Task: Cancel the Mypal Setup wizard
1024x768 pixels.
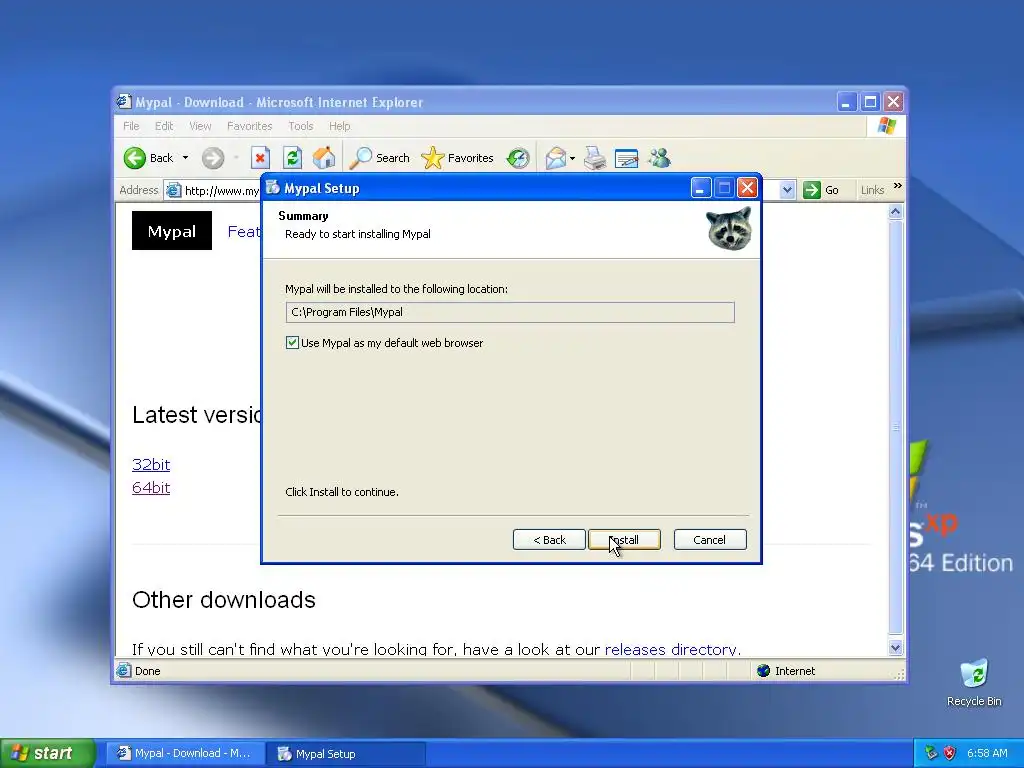Action: pyautogui.click(x=710, y=540)
